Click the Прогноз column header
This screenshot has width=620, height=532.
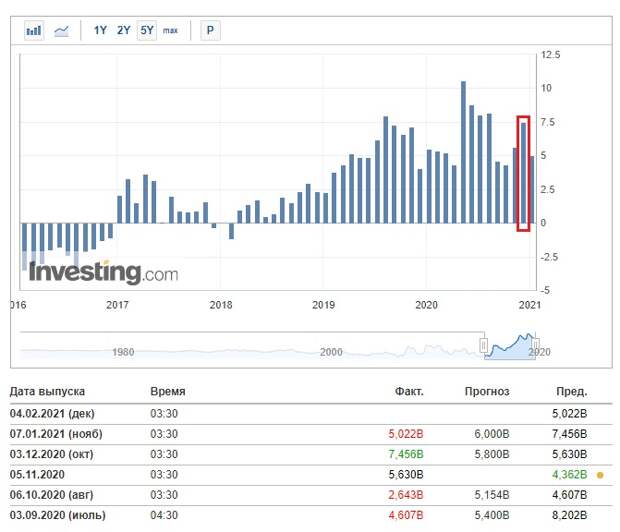(487, 392)
